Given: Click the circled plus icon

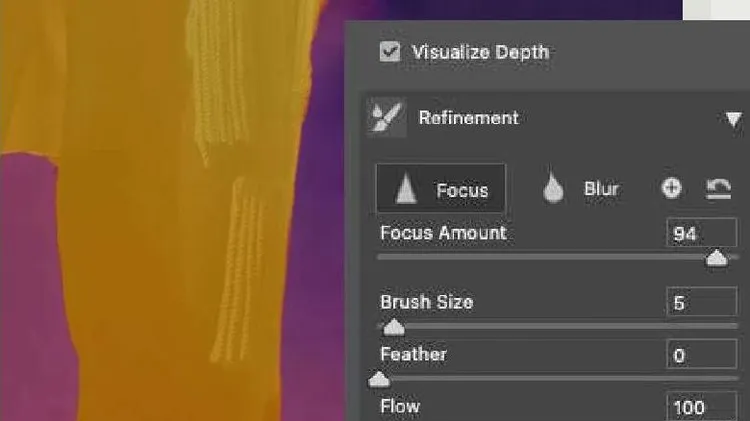Looking at the screenshot, I should coord(671,188).
